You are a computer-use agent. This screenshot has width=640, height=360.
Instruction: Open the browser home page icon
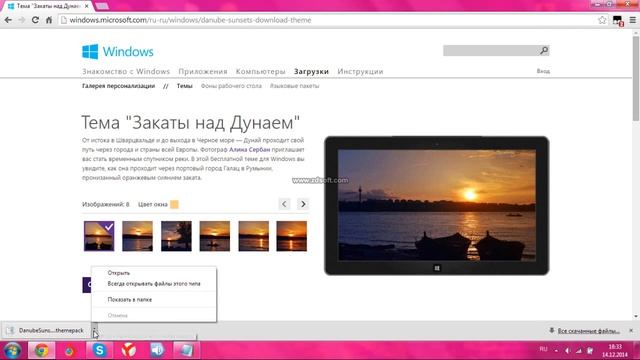49,20
